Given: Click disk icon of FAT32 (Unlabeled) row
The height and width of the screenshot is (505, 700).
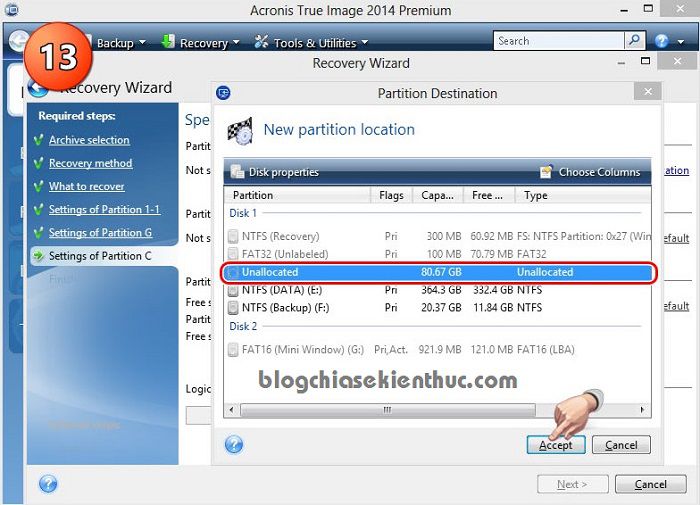Looking at the screenshot, I should 233,254.
